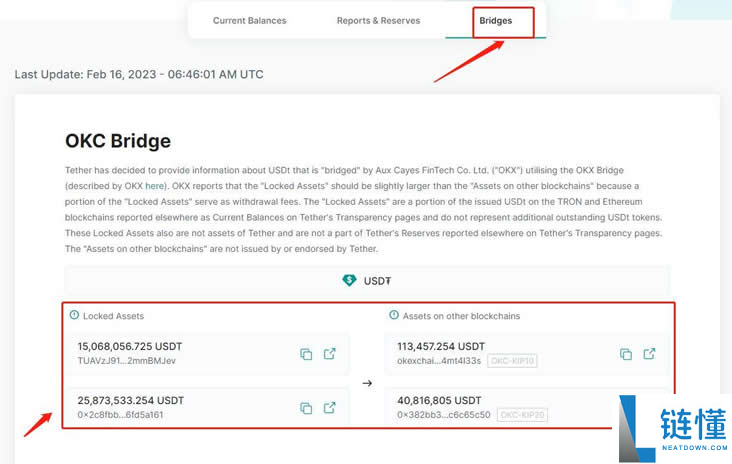Image resolution: width=732 pixels, height=464 pixels.
Task: Copy the 0x2c8fbb...6fd5a161 address
Action: tap(306, 408)
